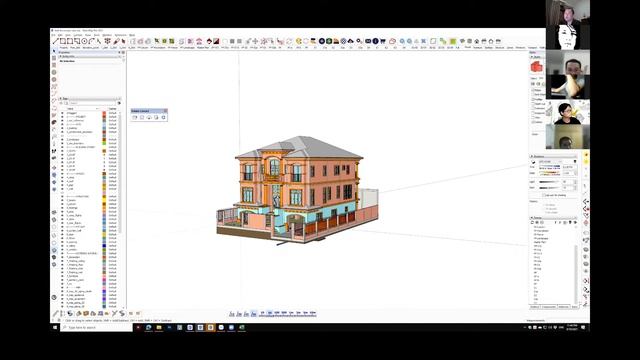This screenshot has height=360, width=640.
Task: Click the Tags panel search field
Action: (92, 103)
